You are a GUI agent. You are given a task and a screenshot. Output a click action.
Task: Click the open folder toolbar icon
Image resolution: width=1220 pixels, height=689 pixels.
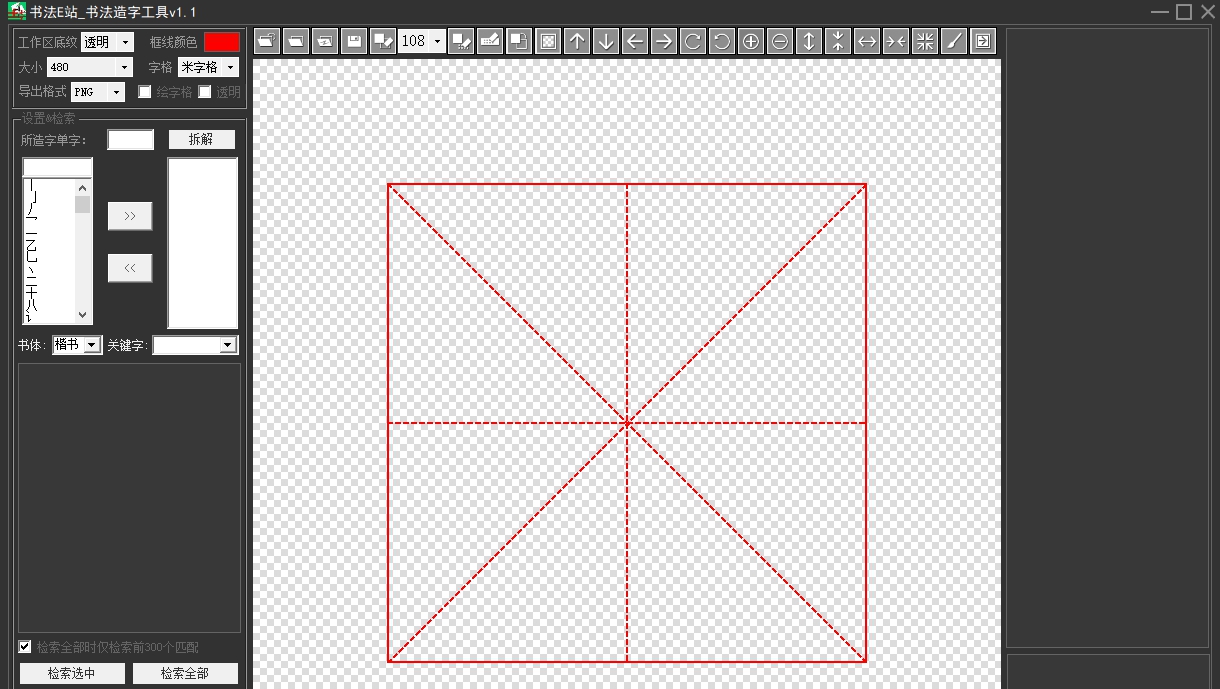coord(296,41)
